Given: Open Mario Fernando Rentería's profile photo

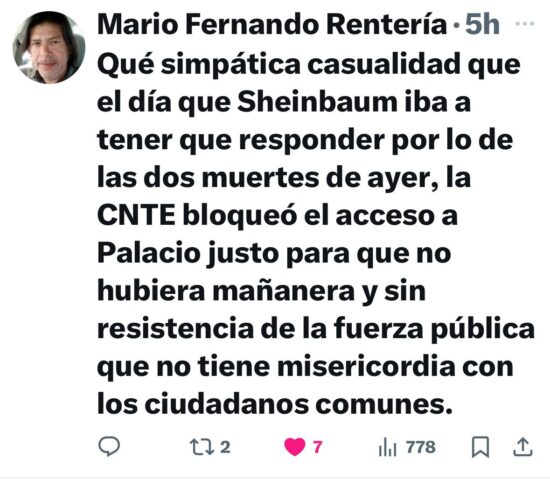Looking at the screenshot, I should [49, 47].
